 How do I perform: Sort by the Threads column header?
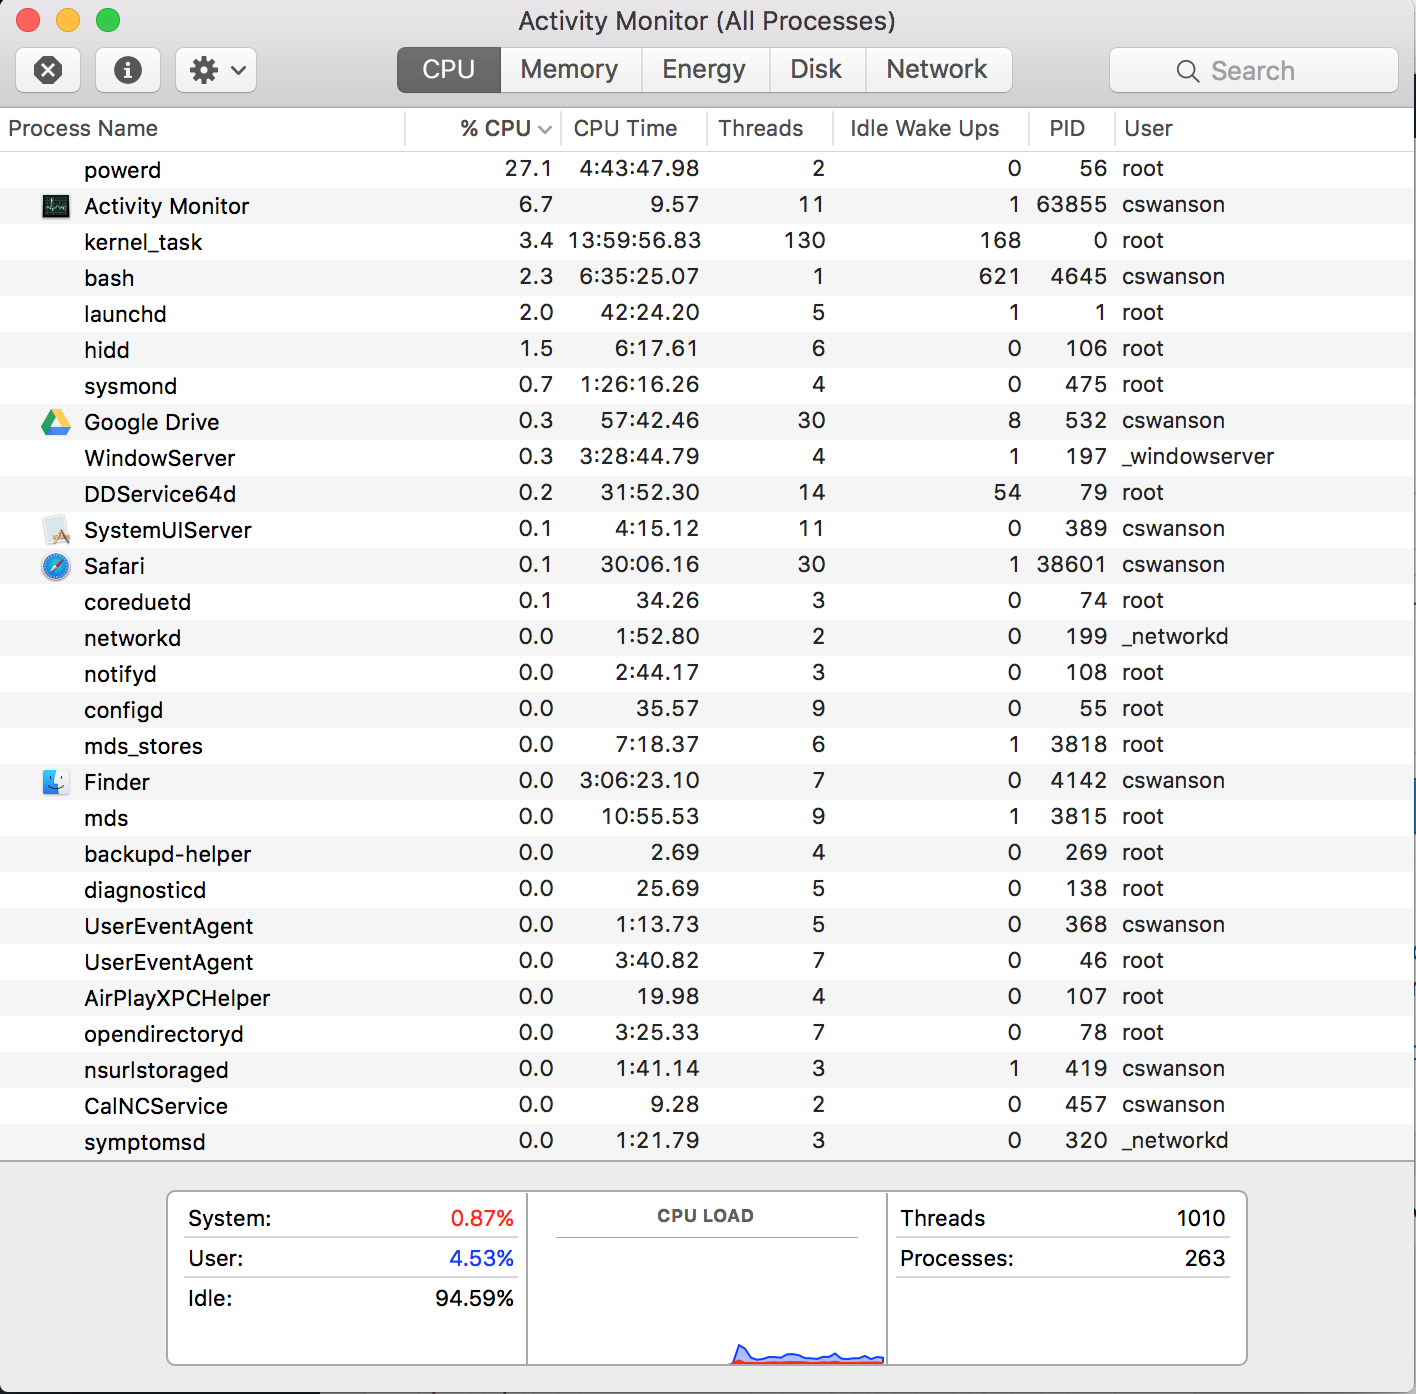[760, 128]
